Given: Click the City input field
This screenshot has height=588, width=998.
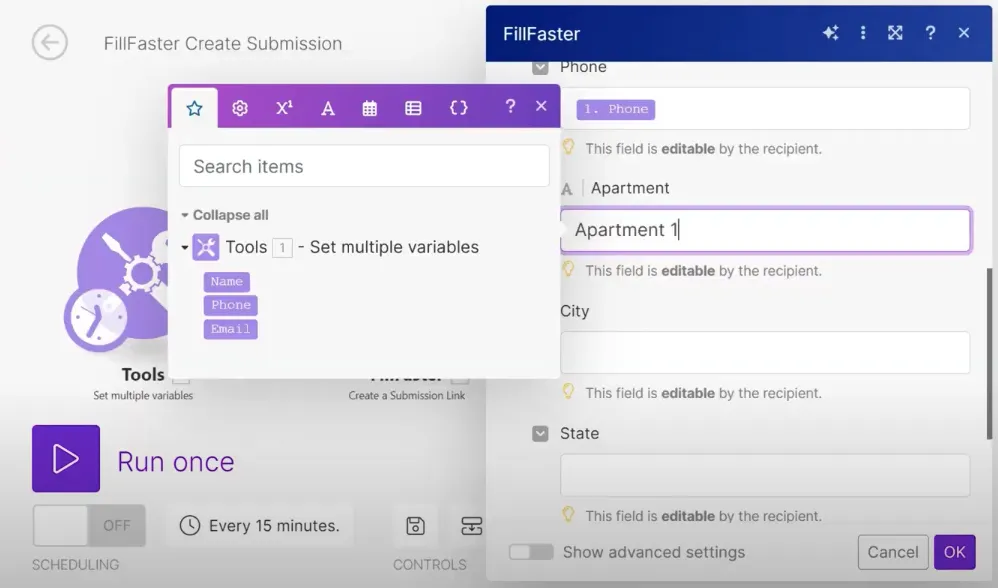Looking at the screenshot, I should 765,352.
